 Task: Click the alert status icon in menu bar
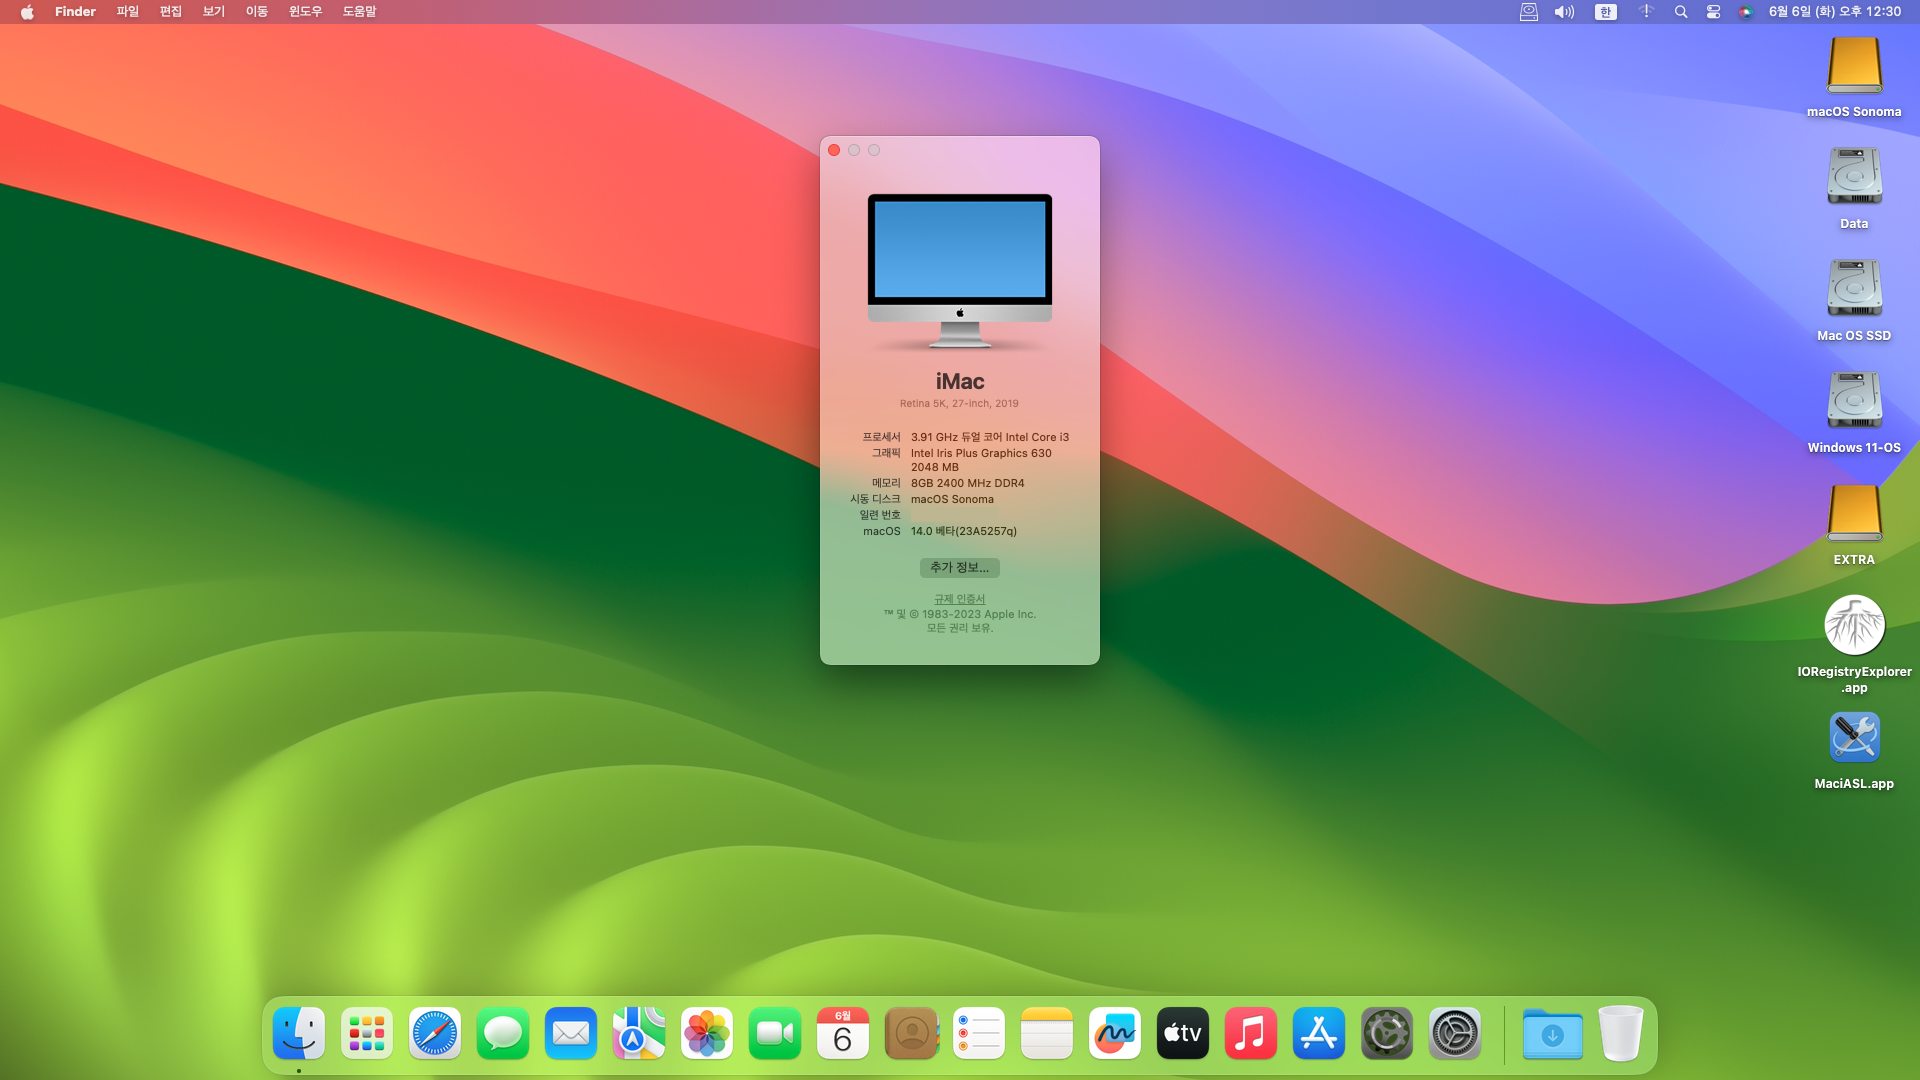(x=1646, y=12)
